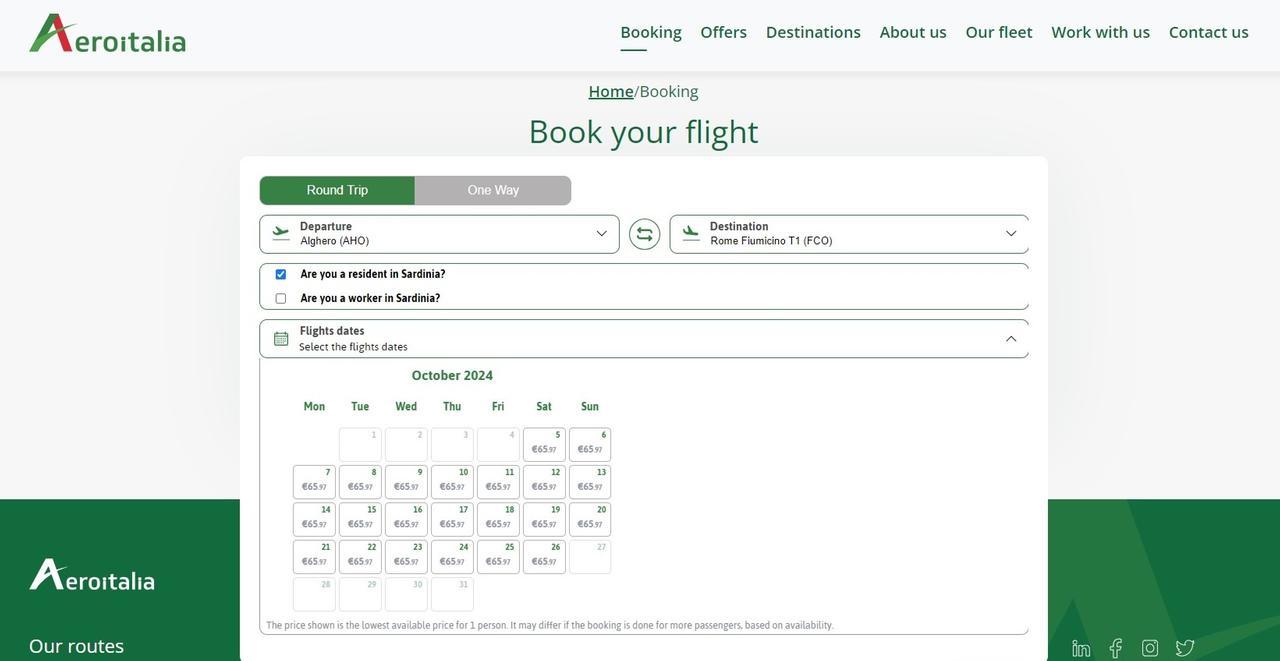Open the Offers menu item
The height and width of the screenshot is (661, 1280).
[x=723, y=32]
